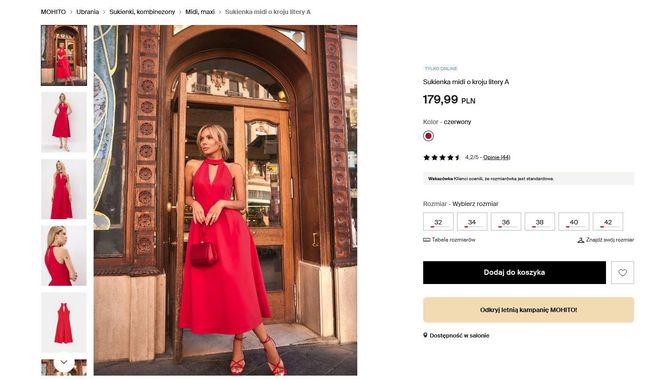Click the hanger icon to find your size
Viewport: 664px width, 380px height.
(x=581, y=240)
